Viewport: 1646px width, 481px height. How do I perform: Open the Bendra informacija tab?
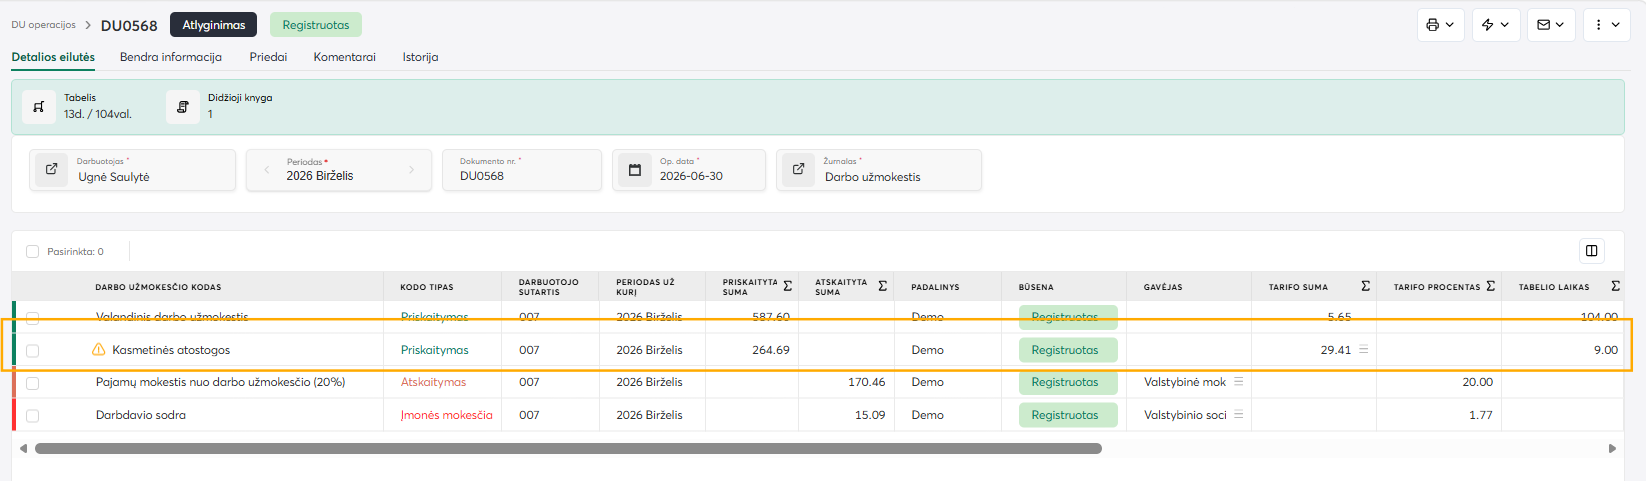[171, 57]
